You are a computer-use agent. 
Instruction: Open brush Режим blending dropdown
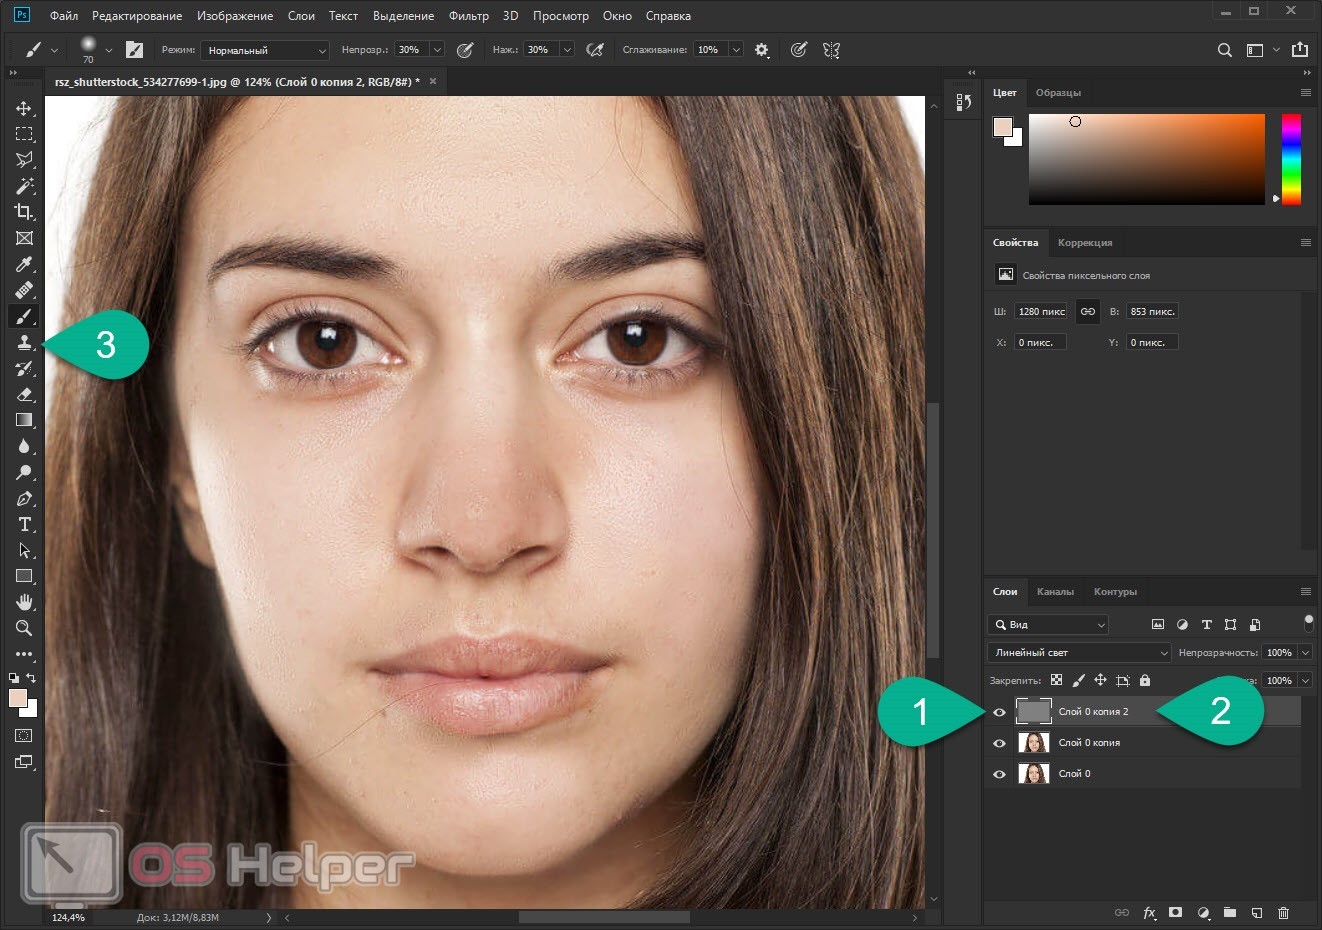265,50
